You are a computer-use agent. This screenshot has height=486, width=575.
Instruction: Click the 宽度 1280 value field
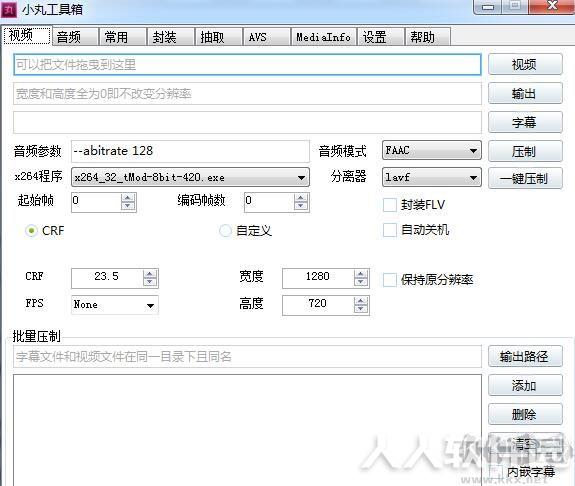(x=318, y=278)
